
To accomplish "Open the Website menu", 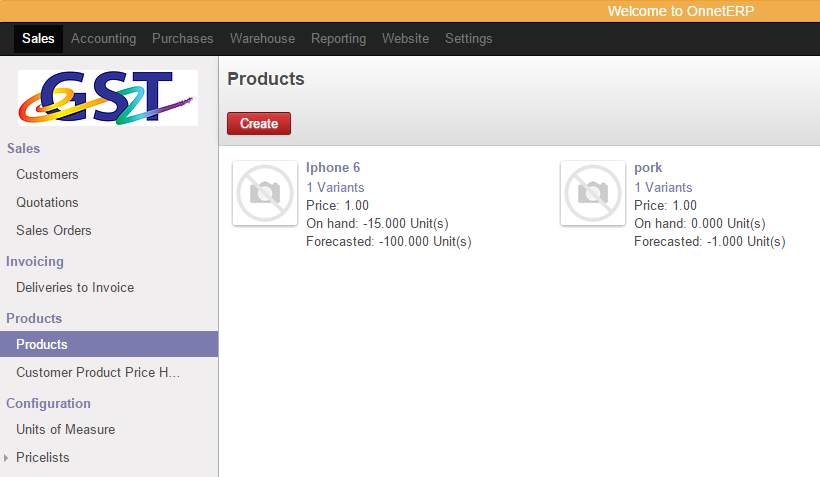I will [405, 39].
